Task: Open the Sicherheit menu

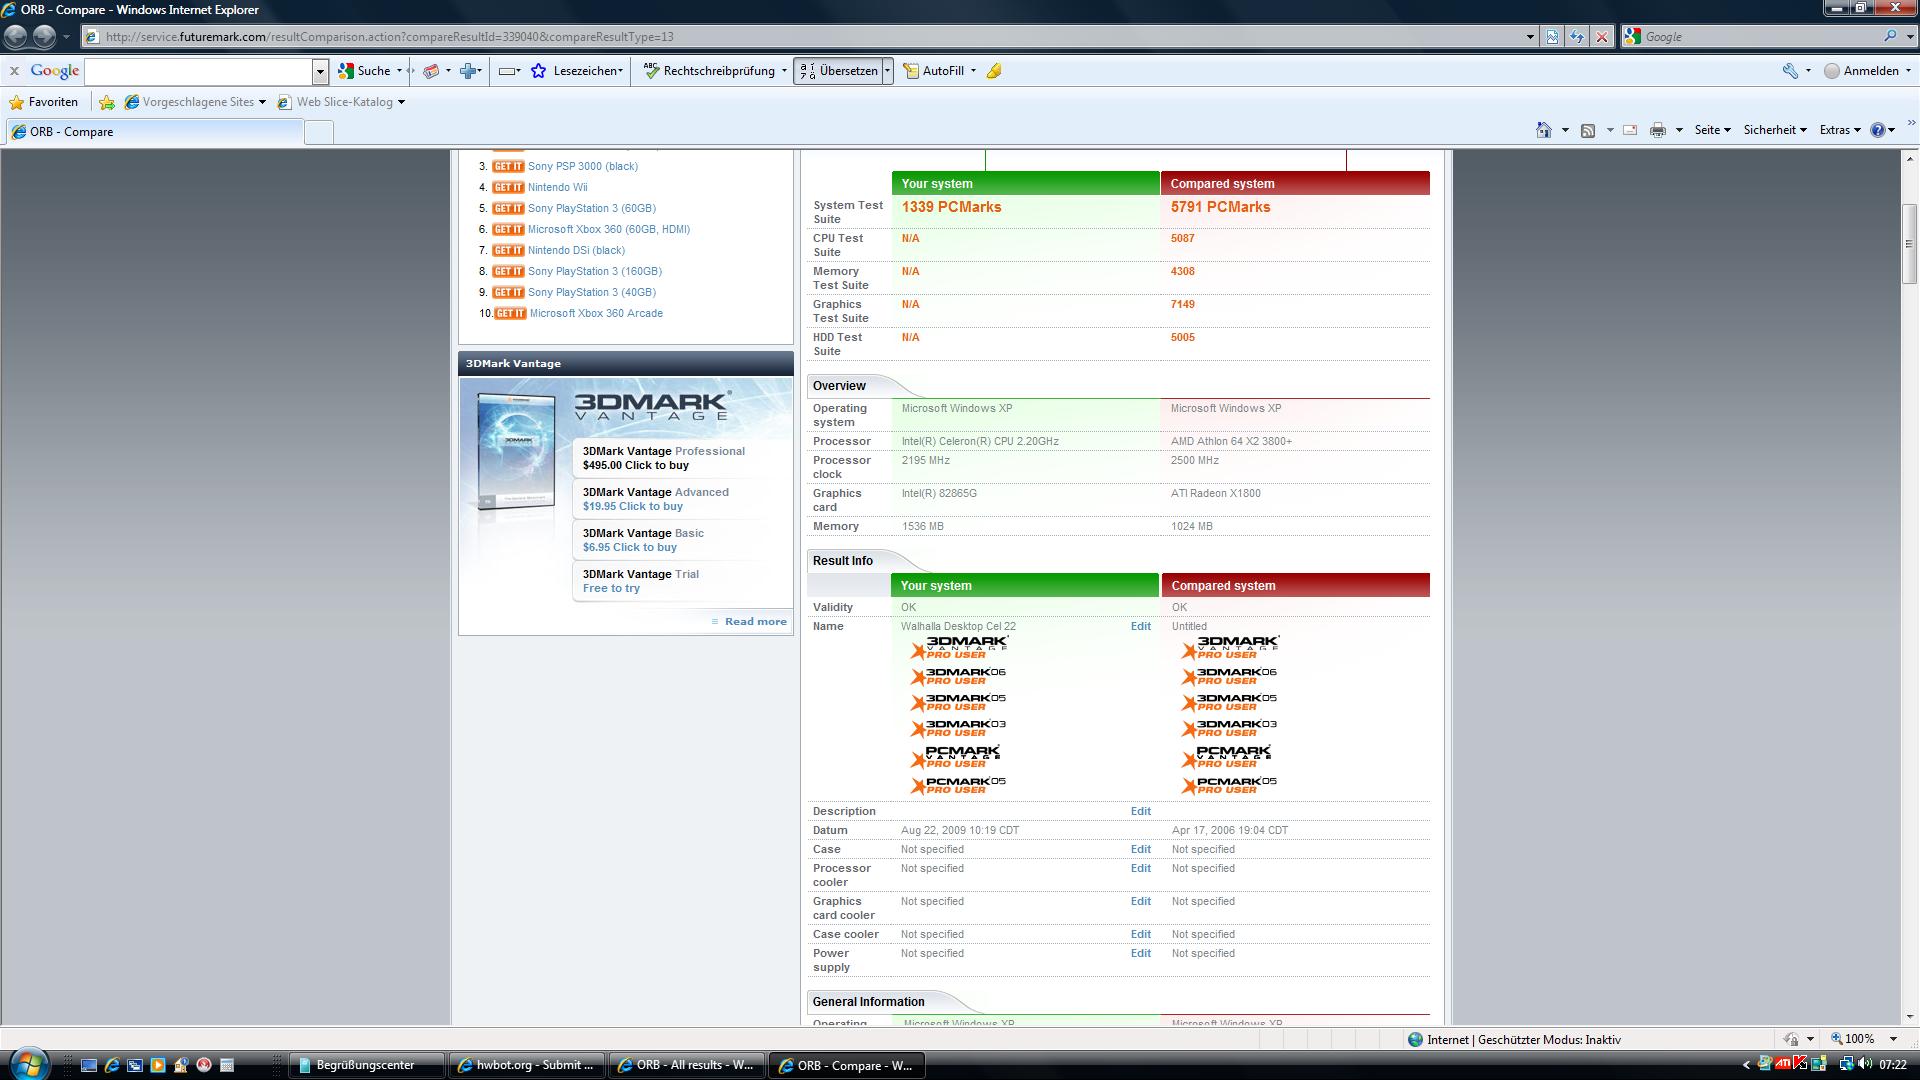Action: (1775, 130)
